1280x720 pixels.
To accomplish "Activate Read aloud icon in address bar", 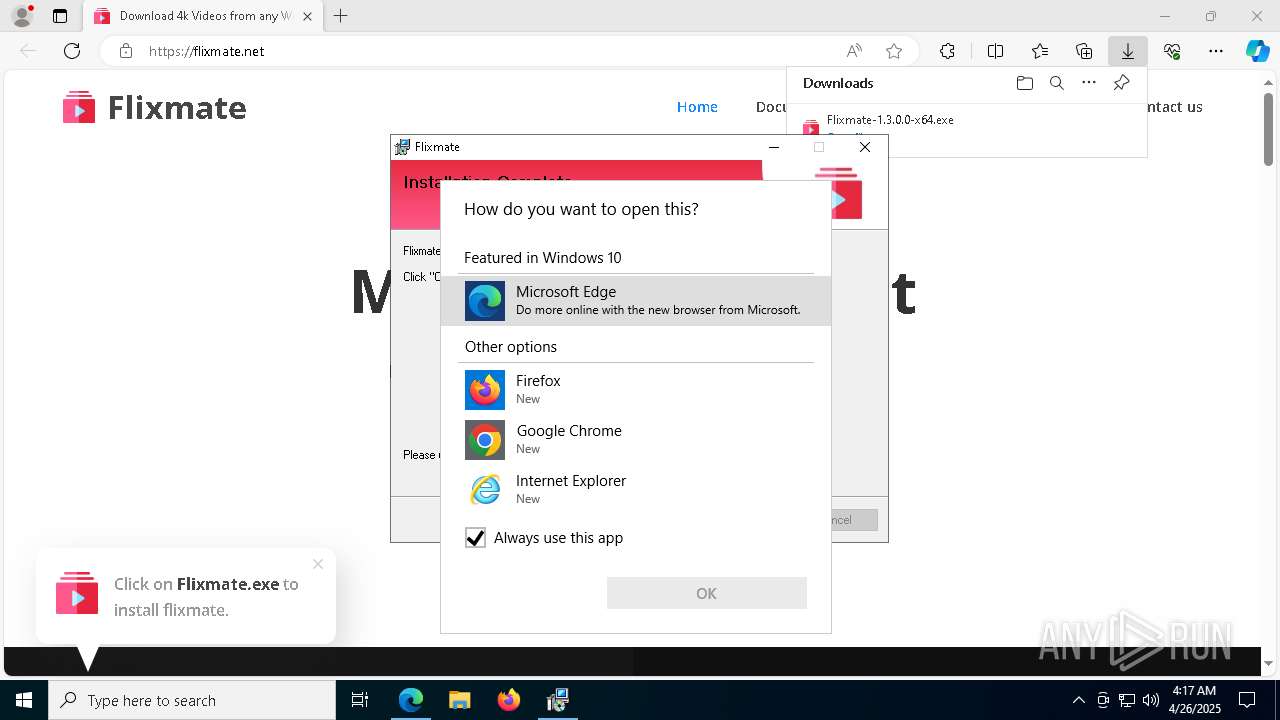I will [x=854, y=51].
